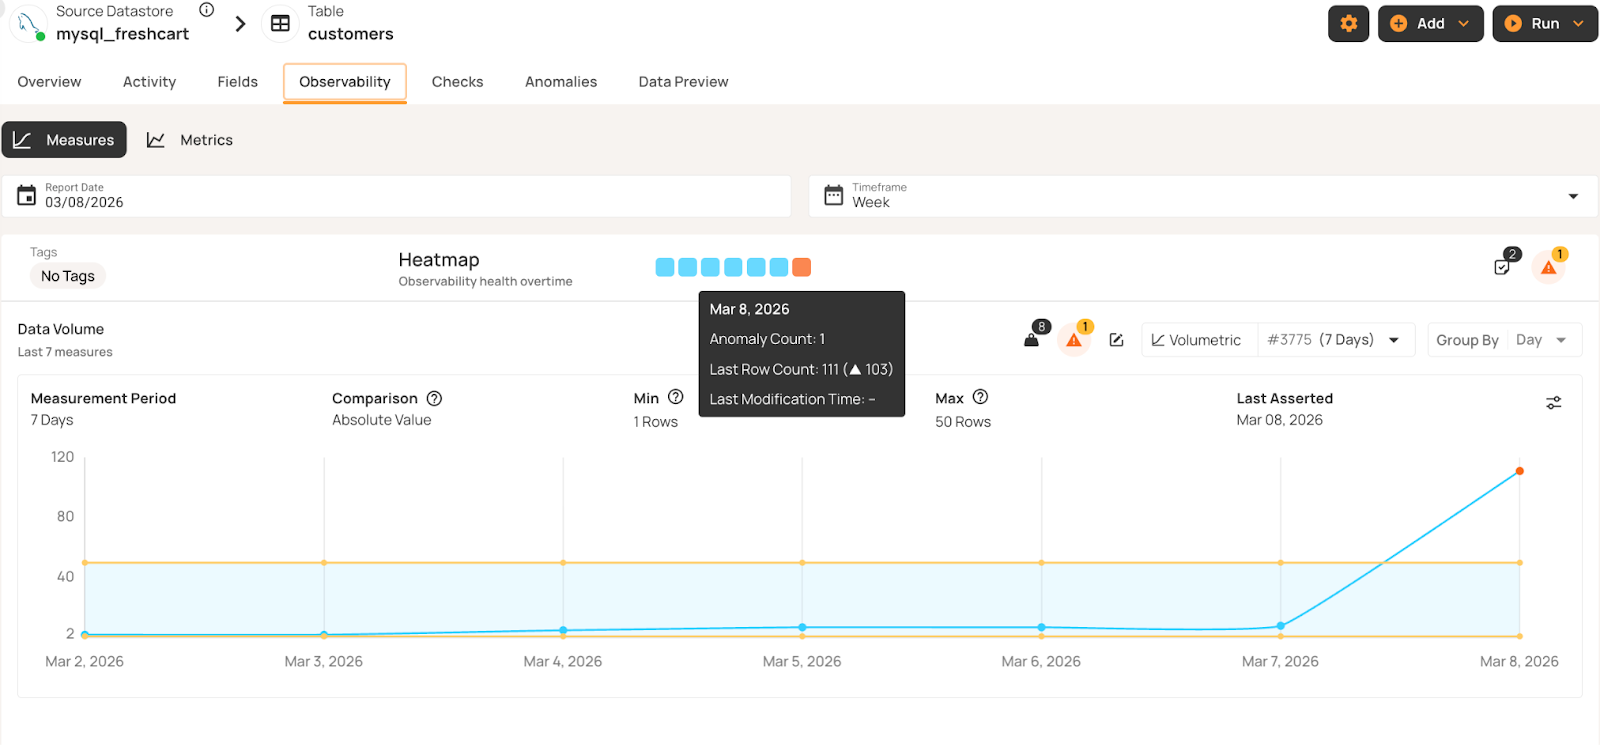Image resolution: width=1600 pixels, height=745 pixels.
Task: Click the No Tags chip
Action: pos(68,276)
